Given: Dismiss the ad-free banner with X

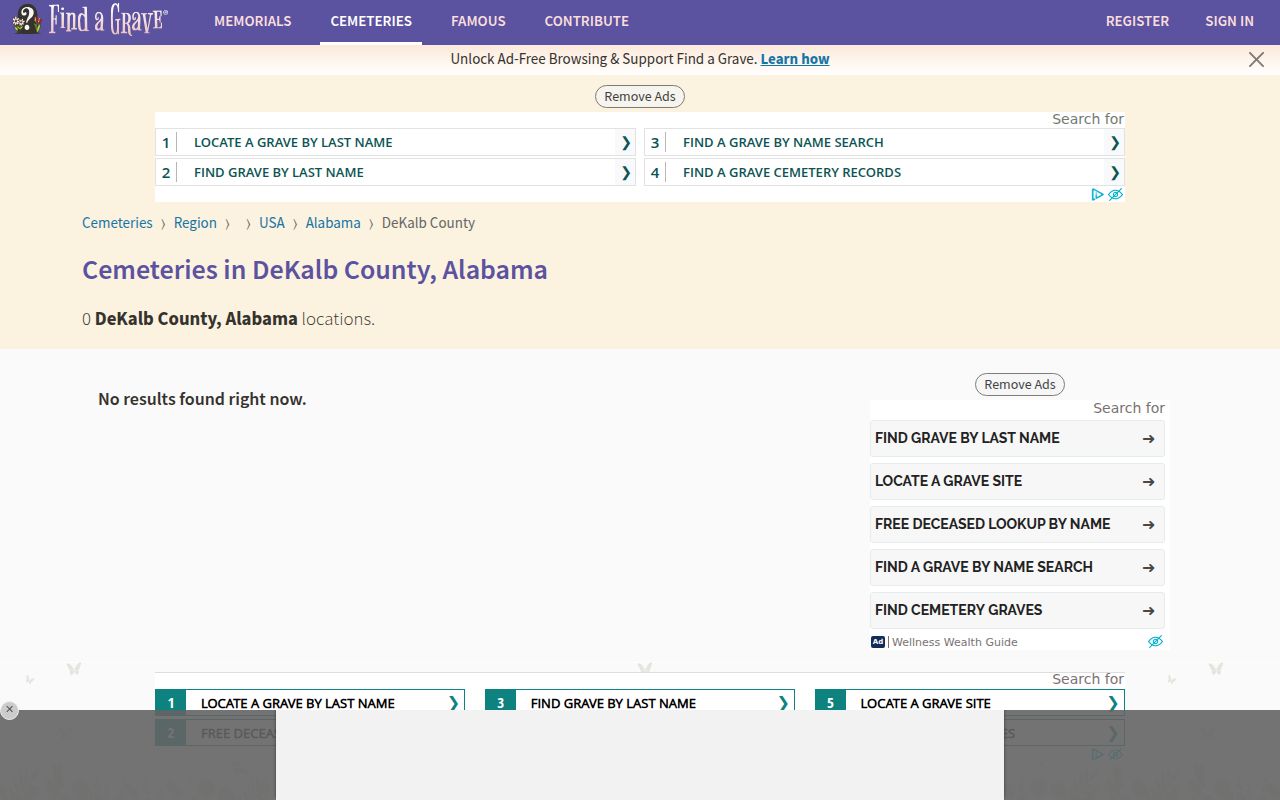Looking at the screenshot, I should pos(1256,59).
